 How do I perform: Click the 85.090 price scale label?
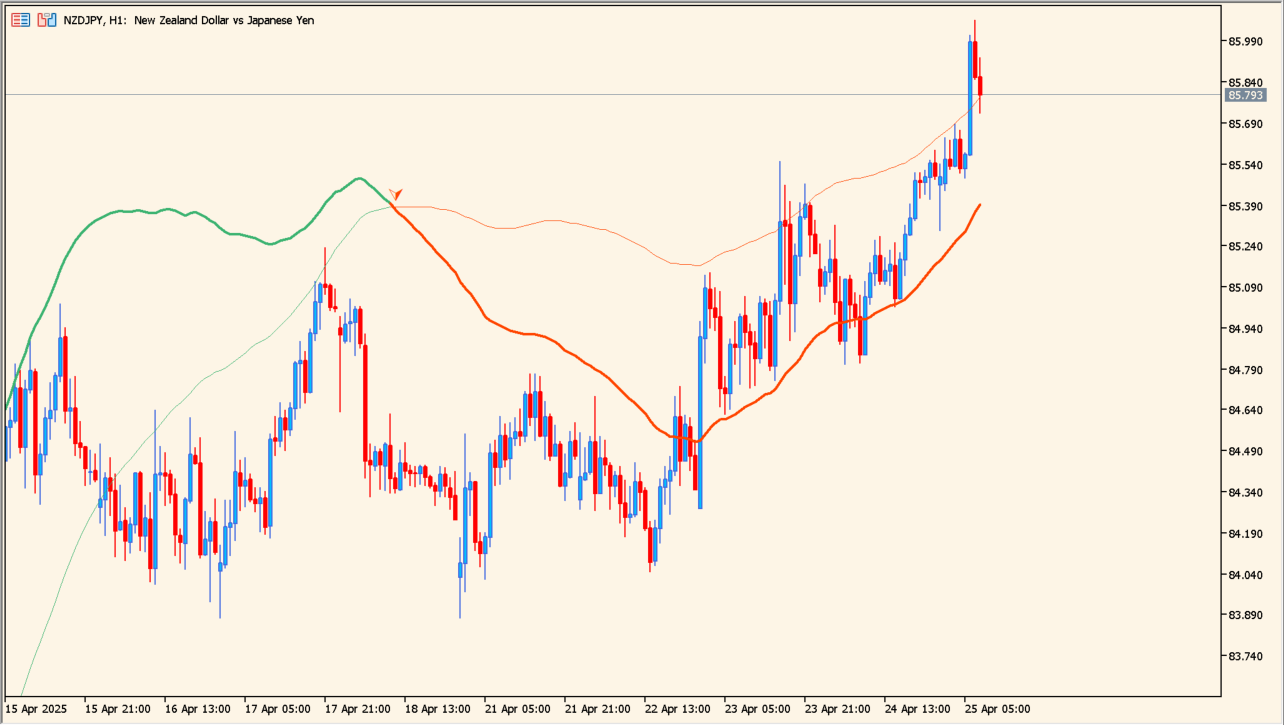point(1245,287)
